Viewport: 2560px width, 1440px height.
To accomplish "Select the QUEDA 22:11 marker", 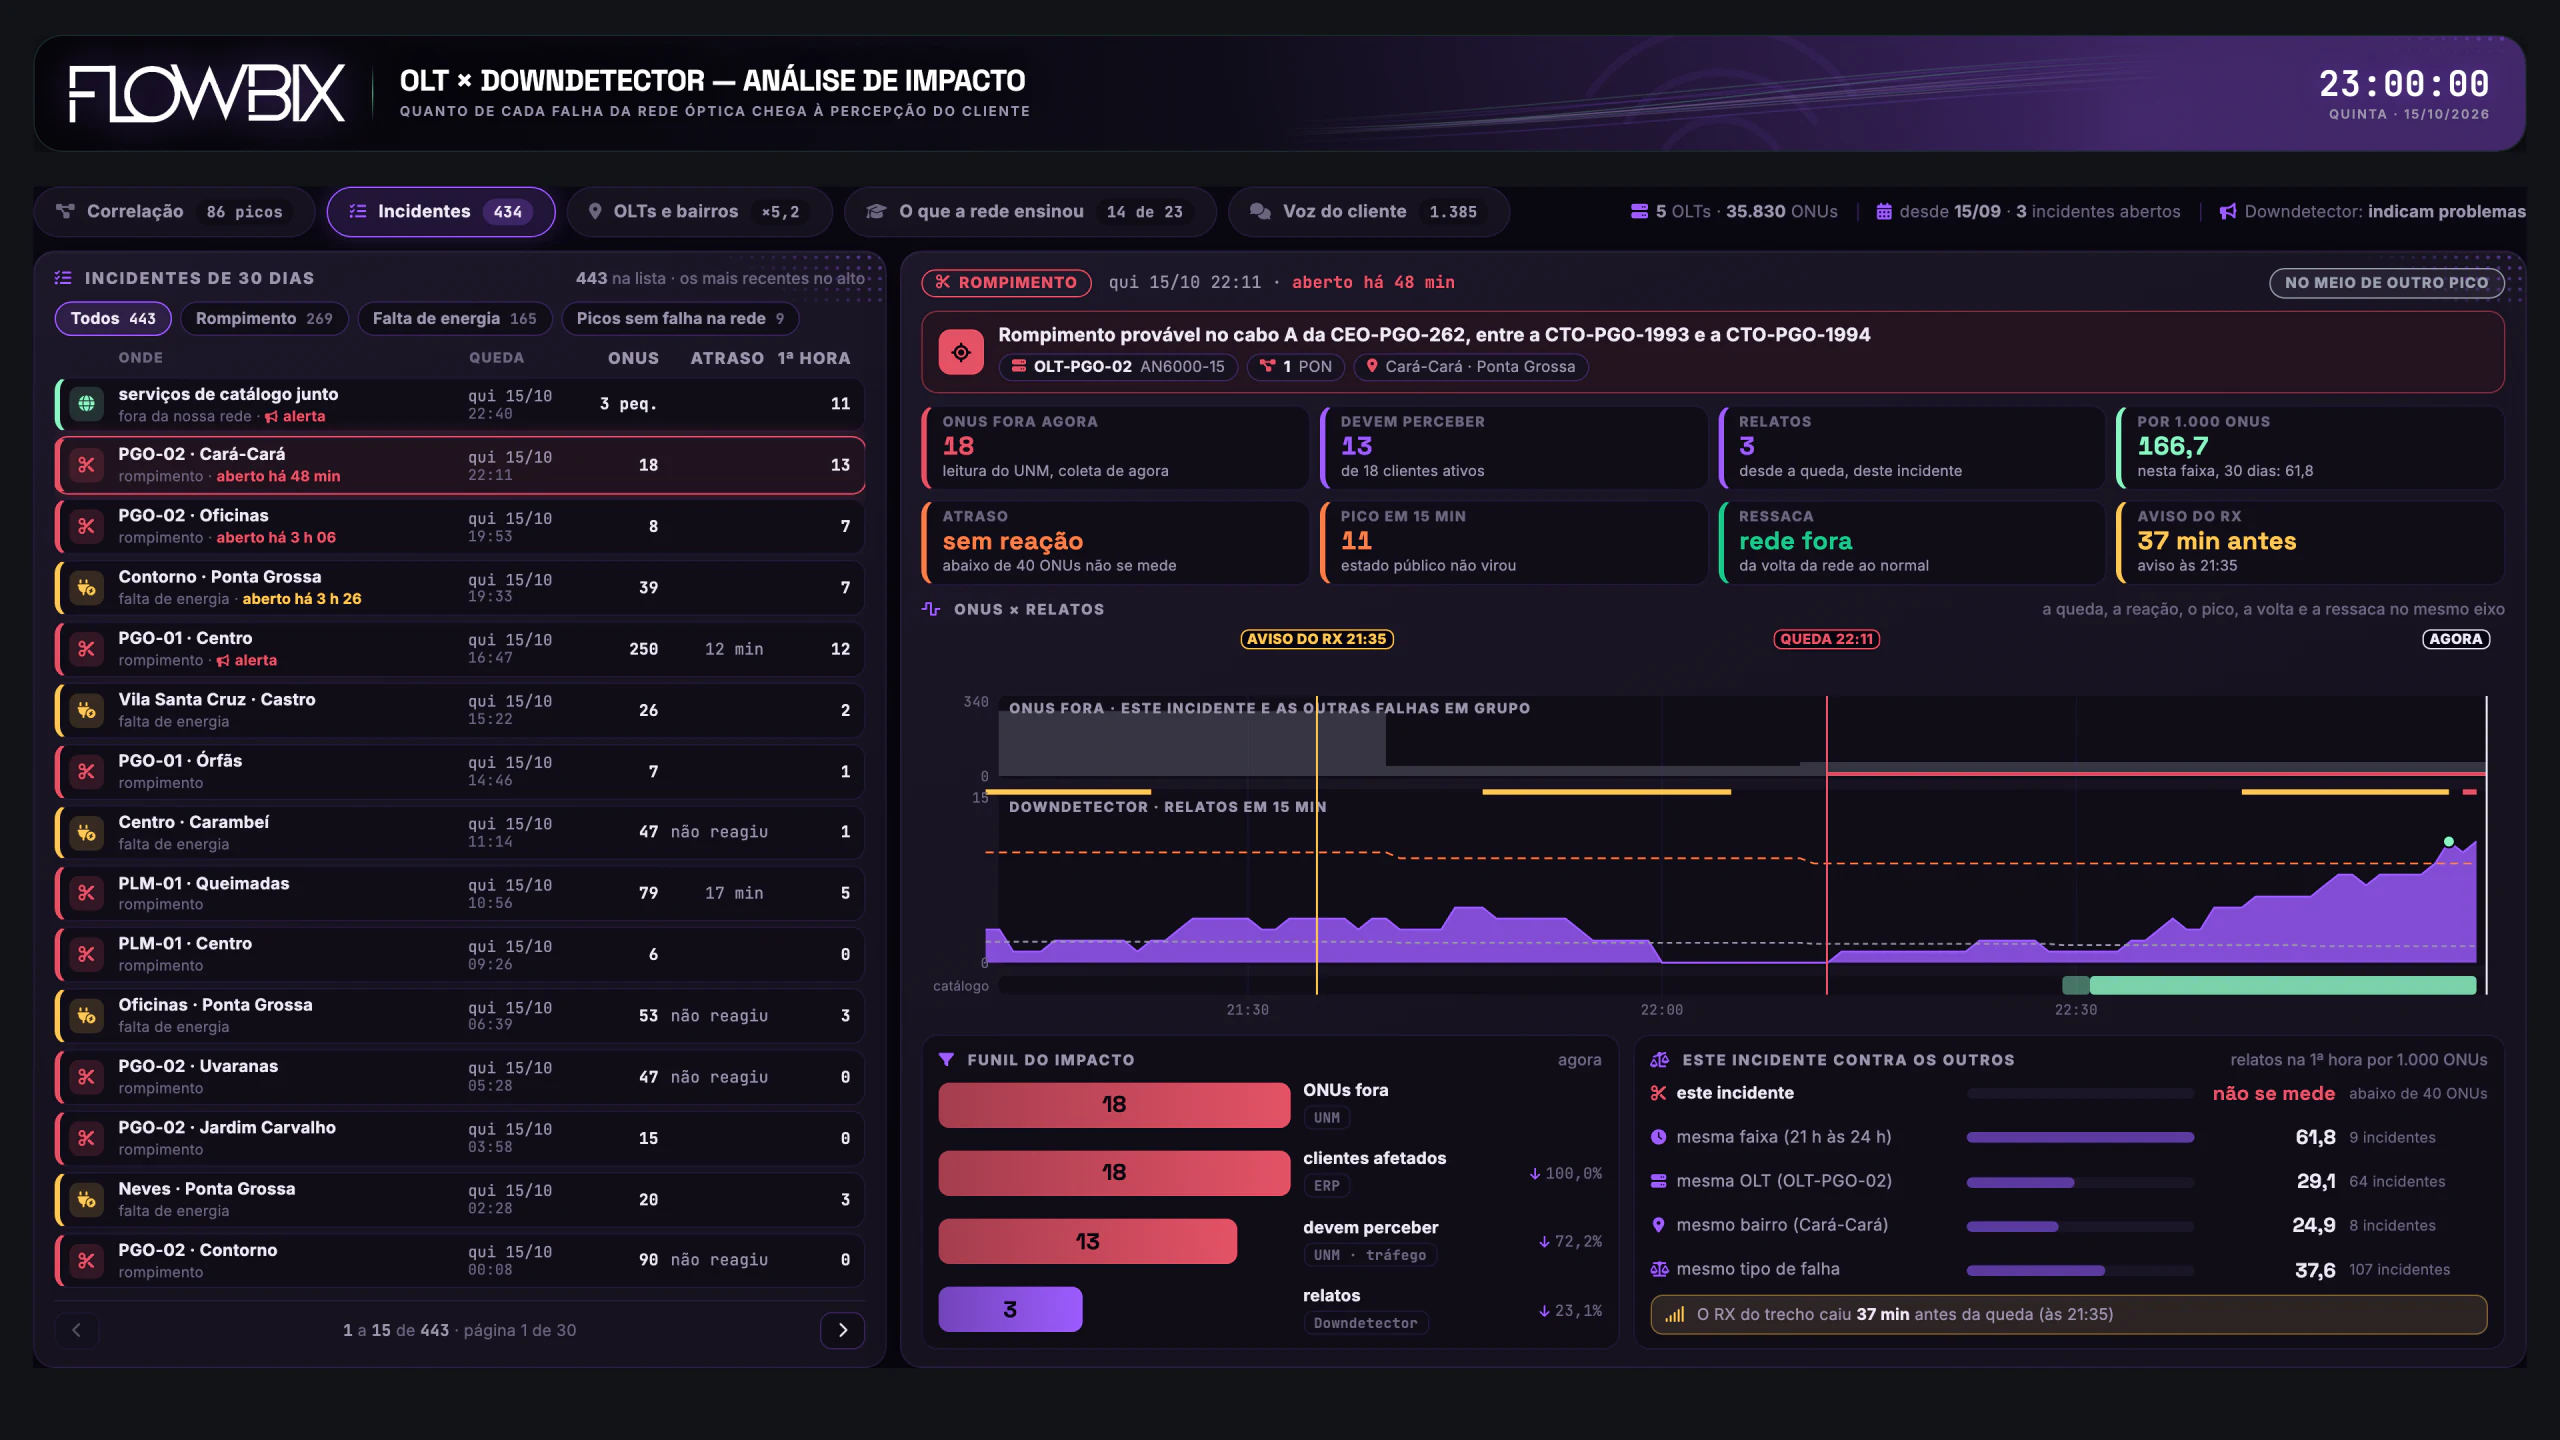I will pos(1827,639).
